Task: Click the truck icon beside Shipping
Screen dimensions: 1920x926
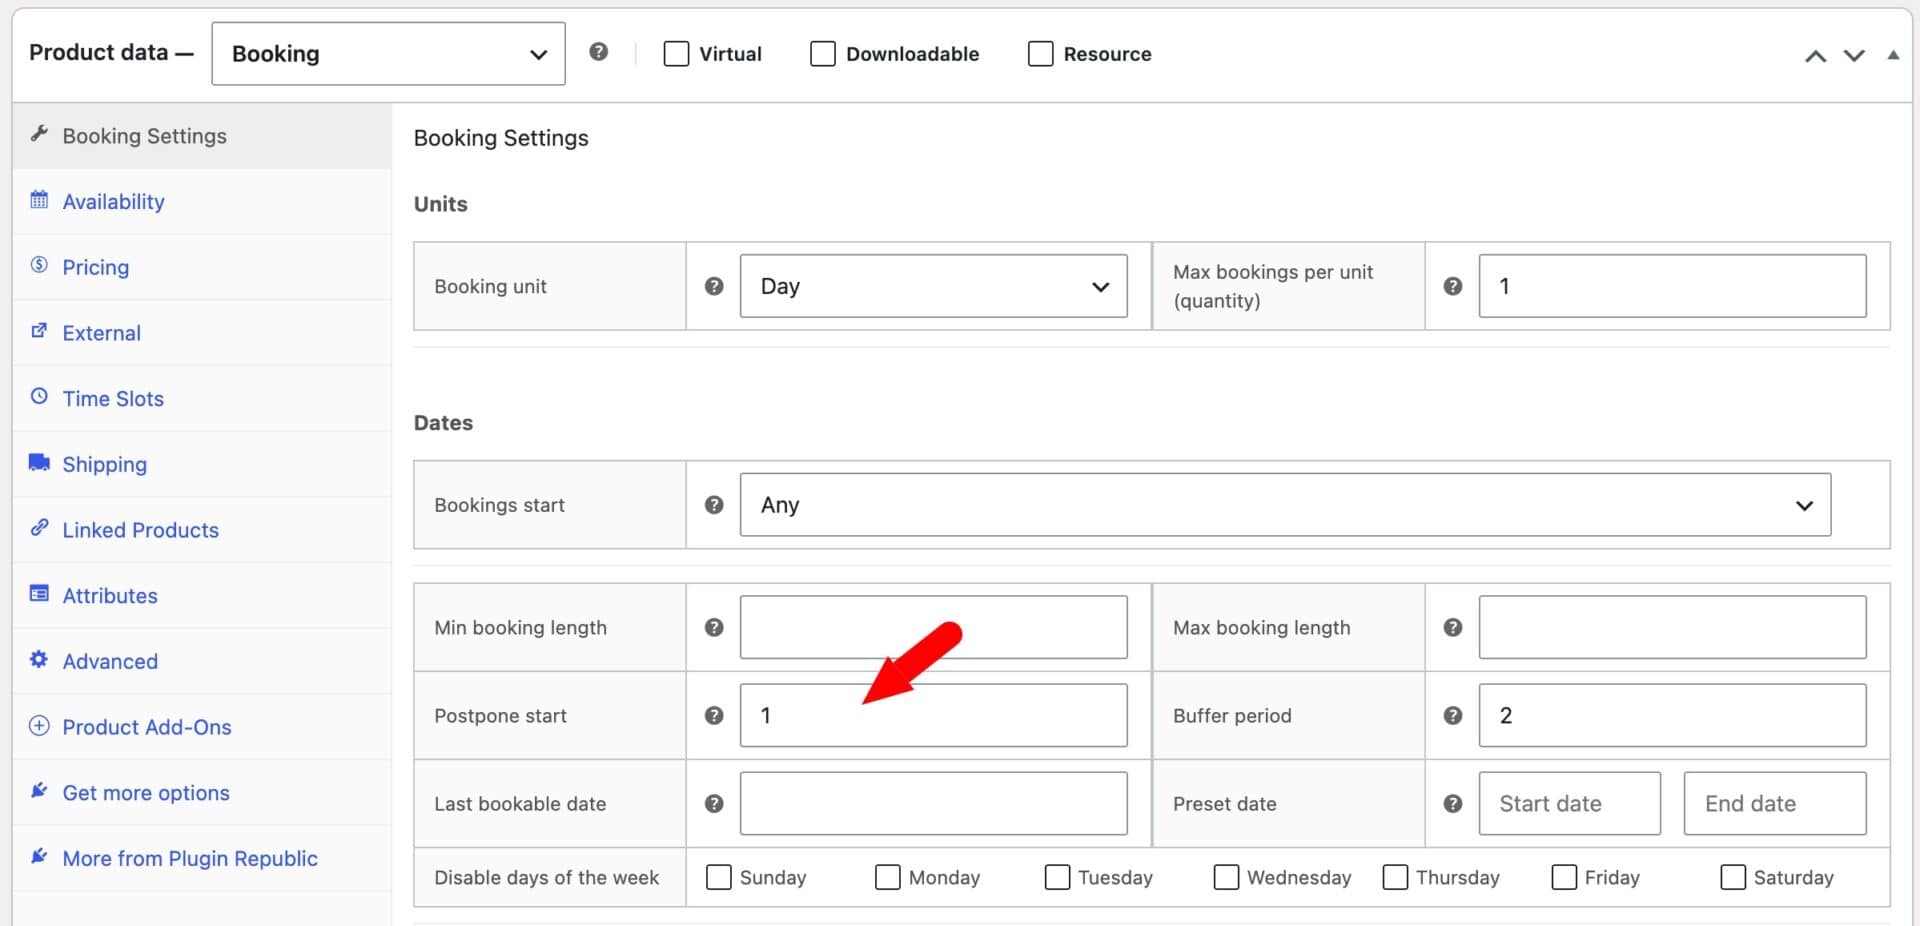Action: [39, 462]
